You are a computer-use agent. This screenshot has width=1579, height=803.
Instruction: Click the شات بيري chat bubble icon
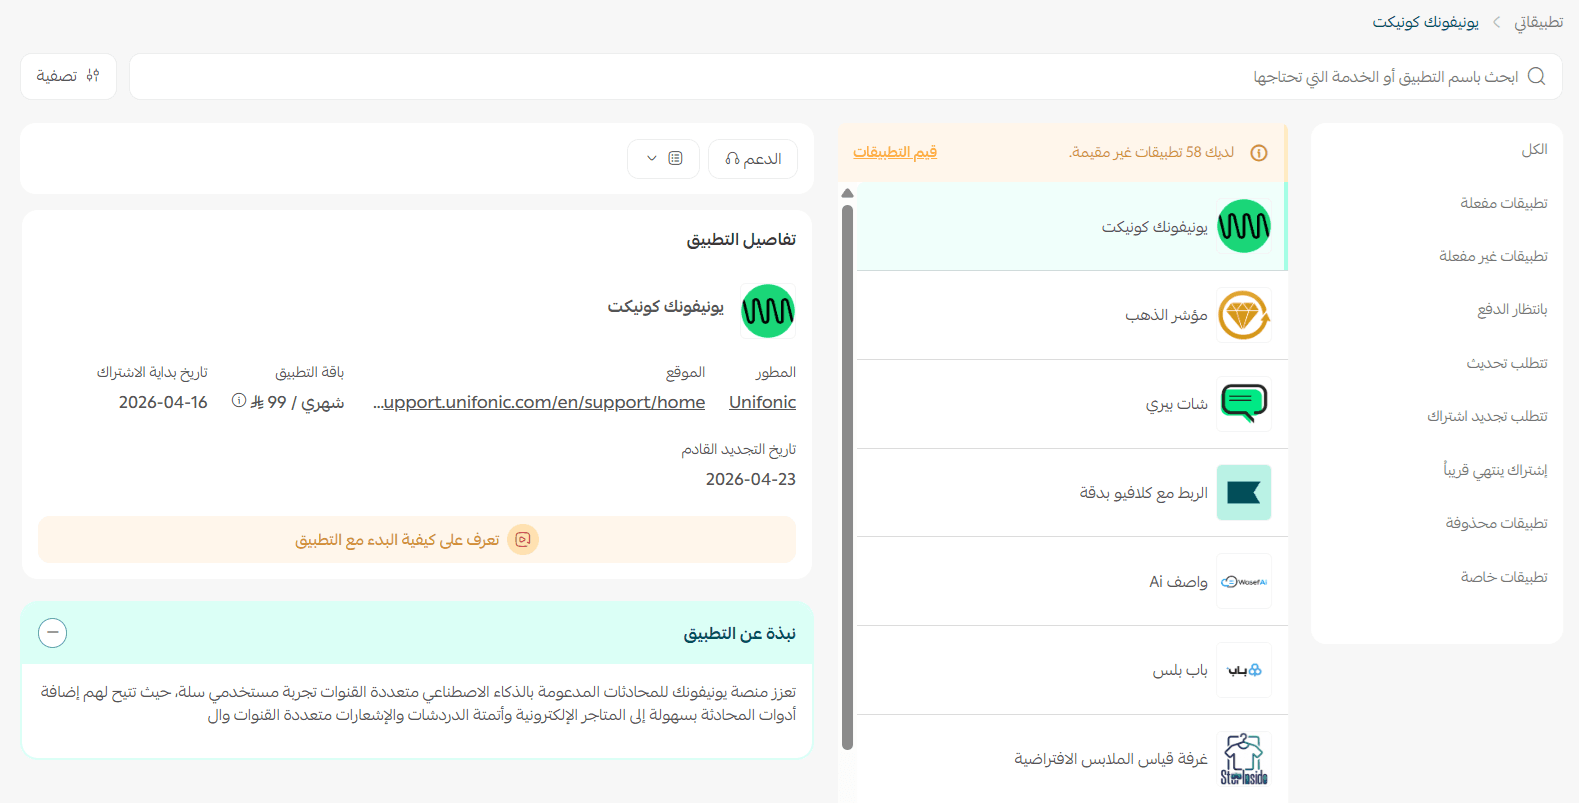(1244, 404)
